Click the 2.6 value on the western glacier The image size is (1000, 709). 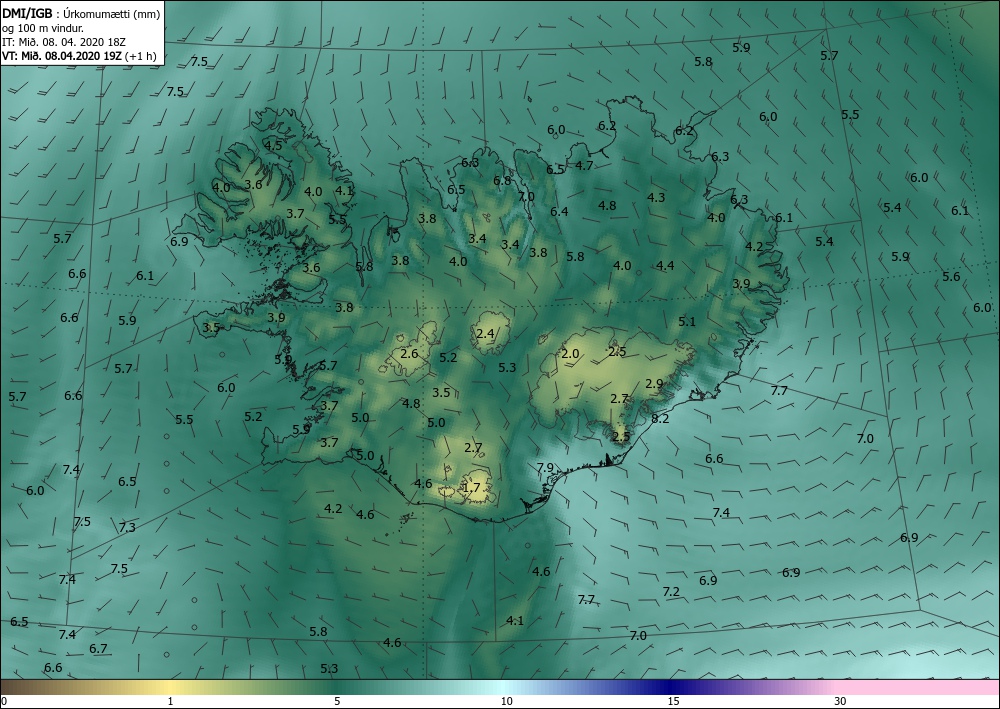(x=409, y=354)
